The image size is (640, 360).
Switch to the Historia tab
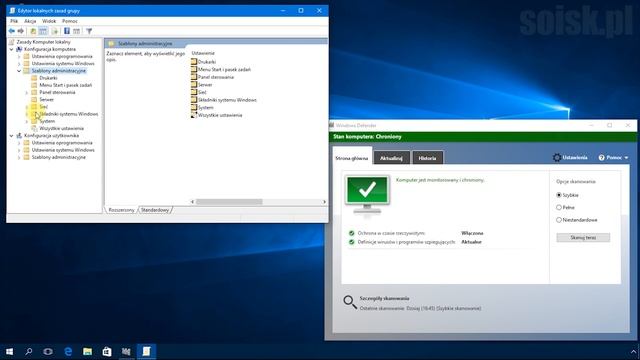click(427, 158)
